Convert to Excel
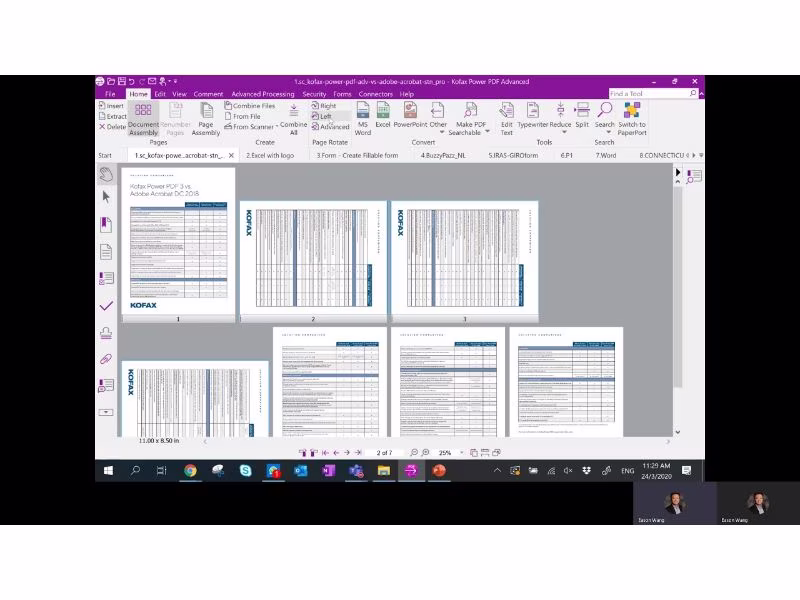The height and width of the screenshot is (600, 800). (383, 115)
